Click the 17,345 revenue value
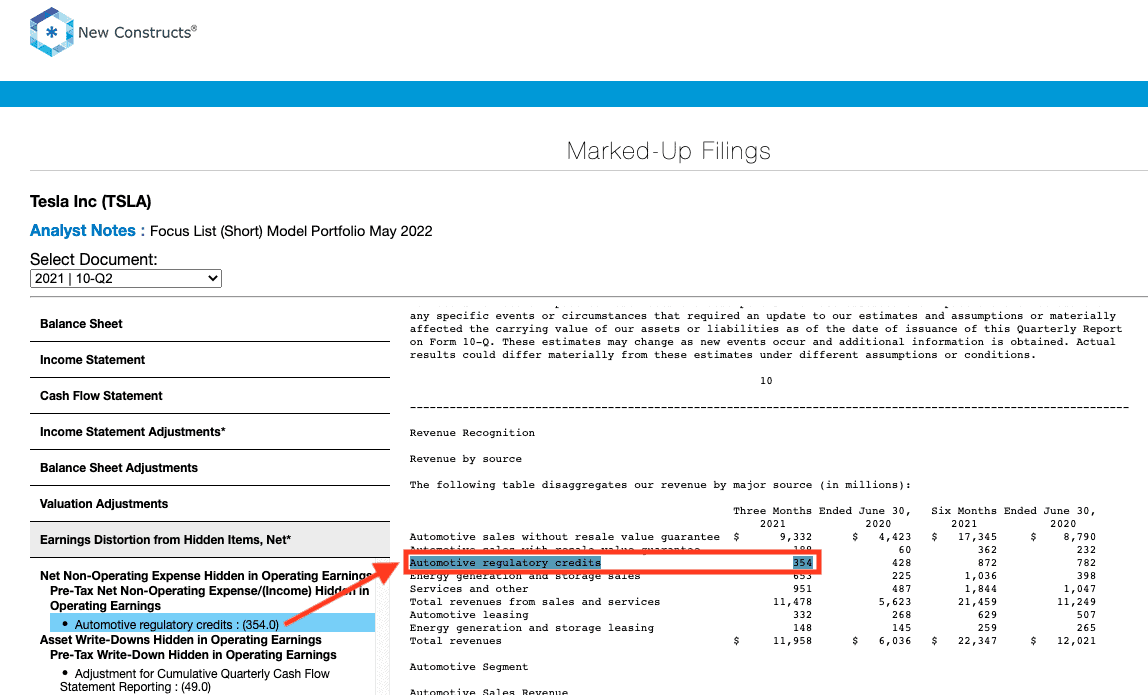 (977, 537)
